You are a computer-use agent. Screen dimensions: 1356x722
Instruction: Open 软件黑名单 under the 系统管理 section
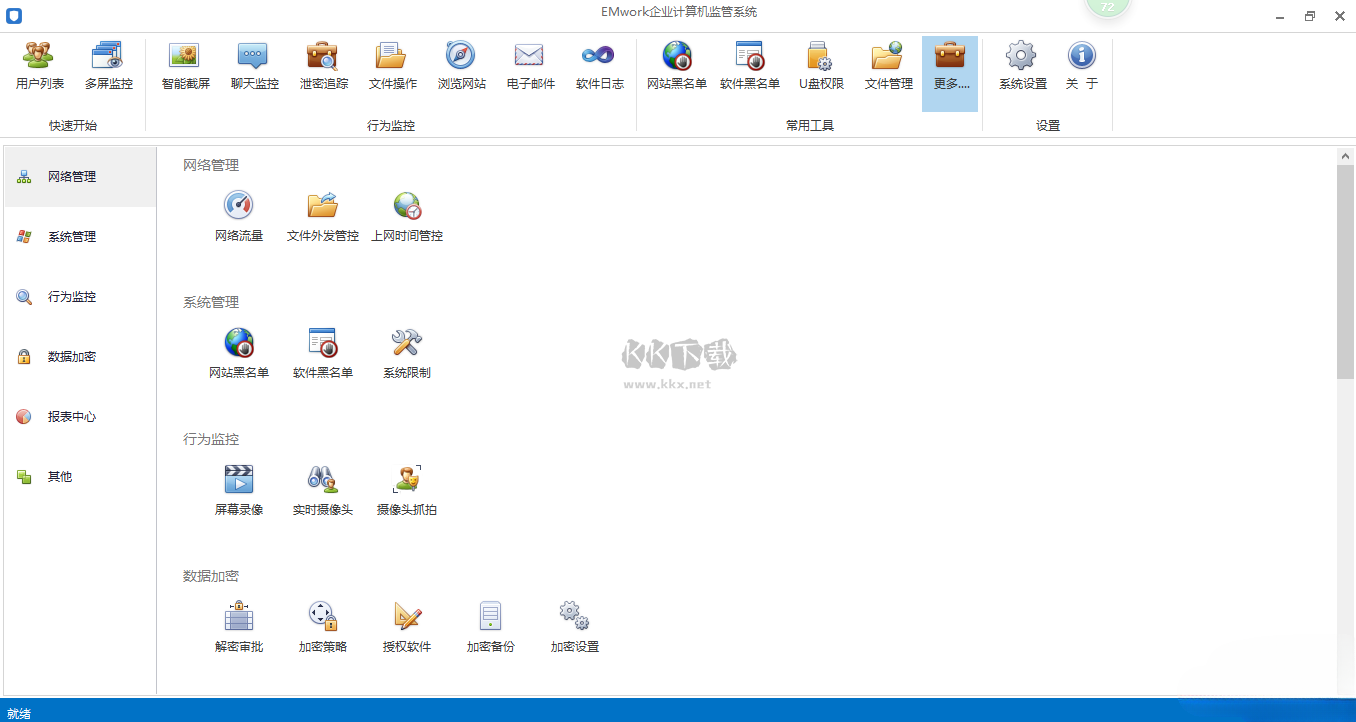322,354
